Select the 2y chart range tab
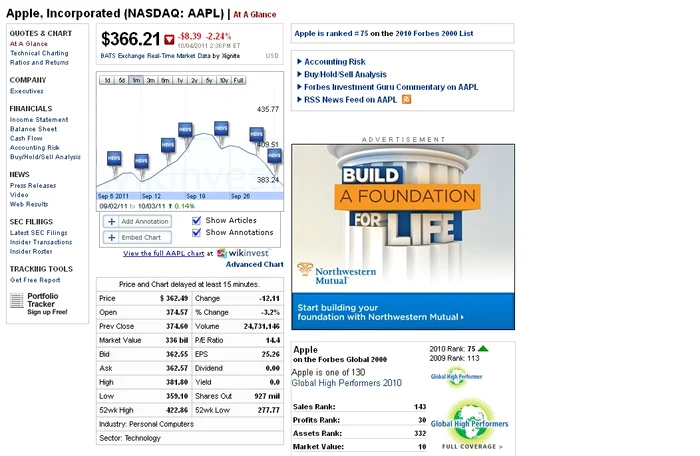The height and width of the screenshot is (456, 700). [x=195, y=80]
